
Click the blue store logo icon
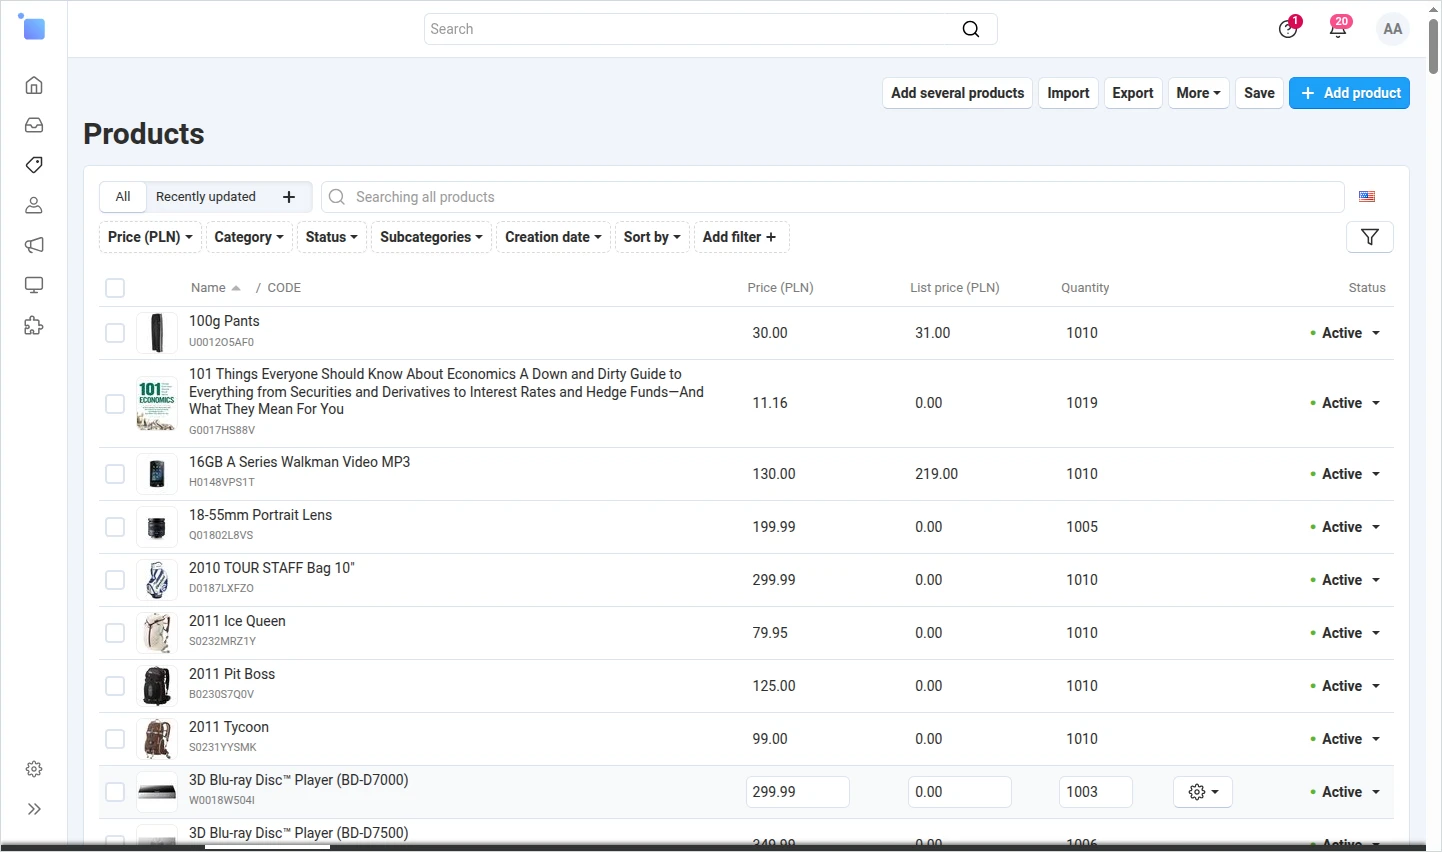pyautogui.click(x=33, y=27)
